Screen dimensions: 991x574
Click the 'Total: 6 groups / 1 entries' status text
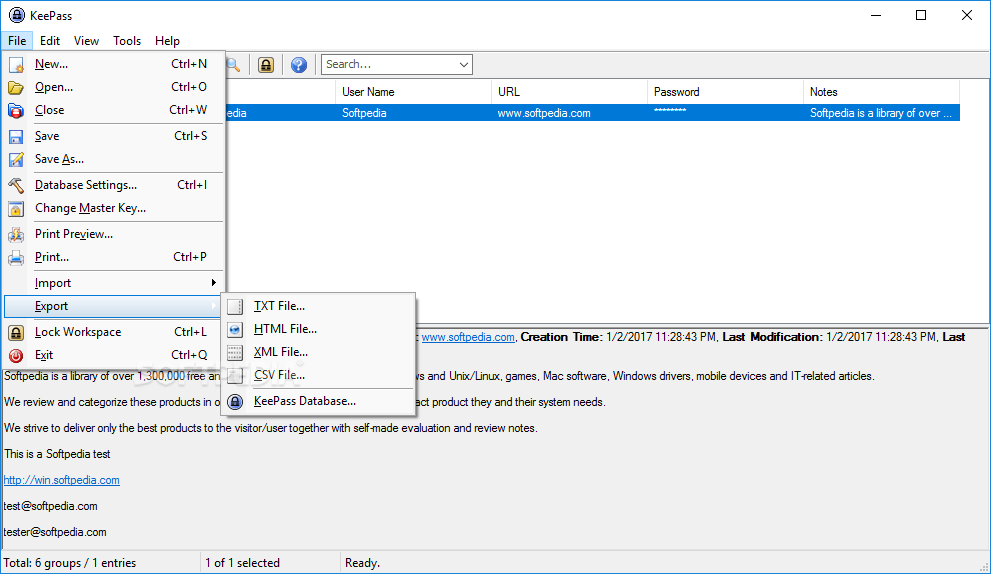(70, 563)
